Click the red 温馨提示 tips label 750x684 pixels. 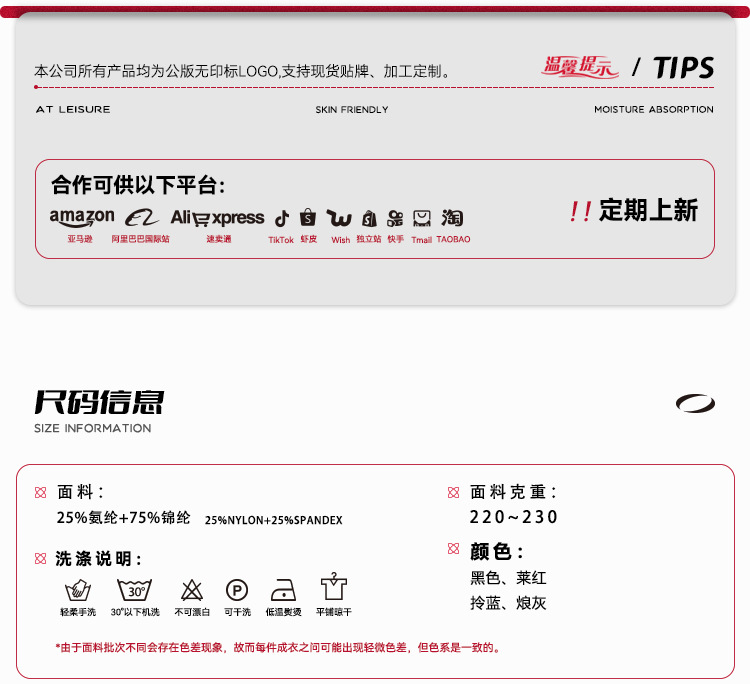(580, 66)
